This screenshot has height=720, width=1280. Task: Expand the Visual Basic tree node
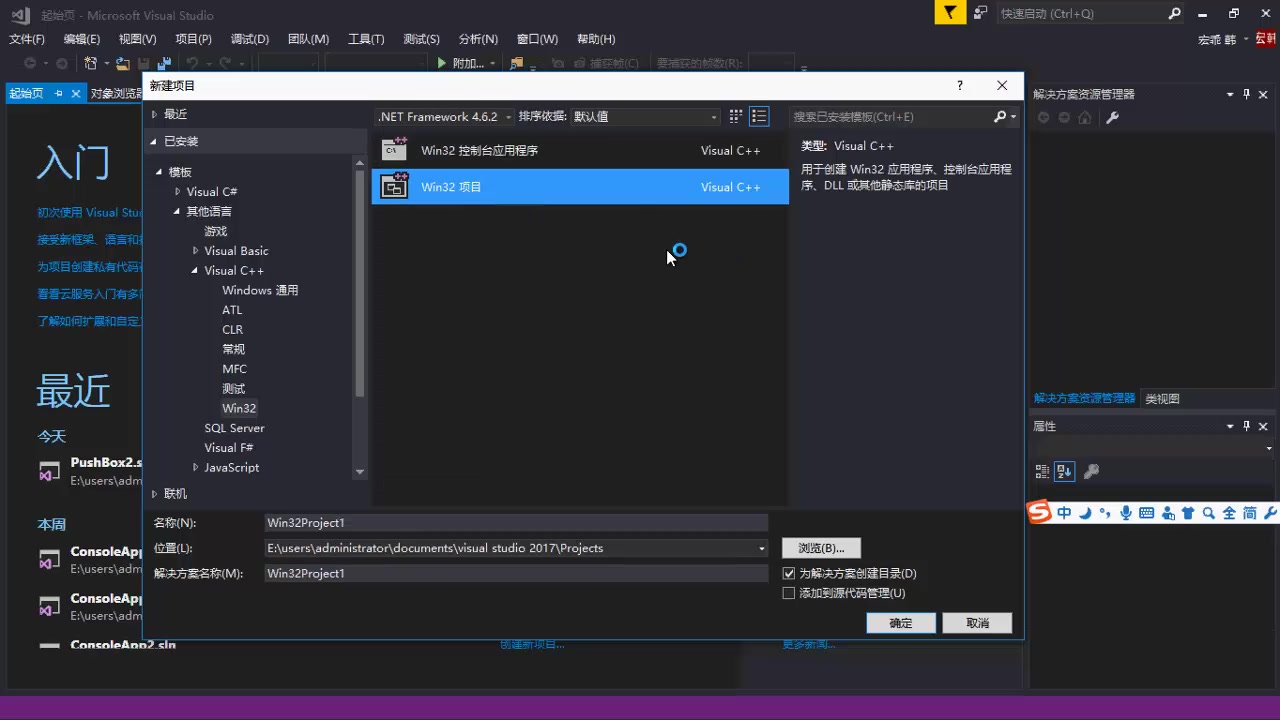pyautogui.click(x=195, y=251)
